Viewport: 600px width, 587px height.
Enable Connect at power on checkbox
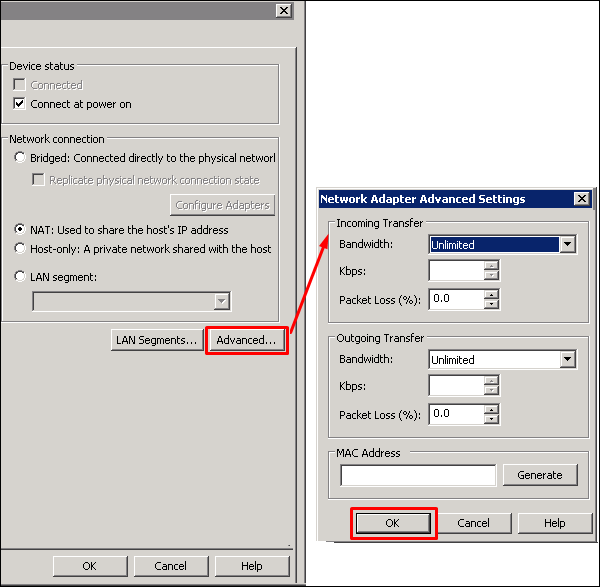point(20,104)
